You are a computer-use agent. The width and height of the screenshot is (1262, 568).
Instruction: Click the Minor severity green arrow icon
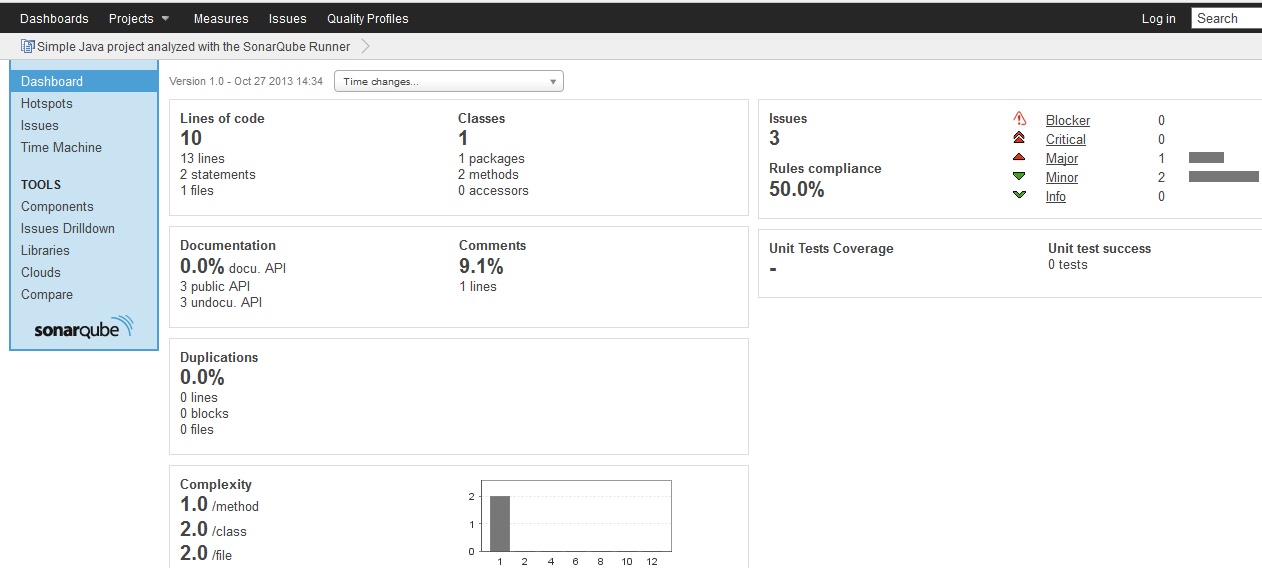(x=1019, y=176)
